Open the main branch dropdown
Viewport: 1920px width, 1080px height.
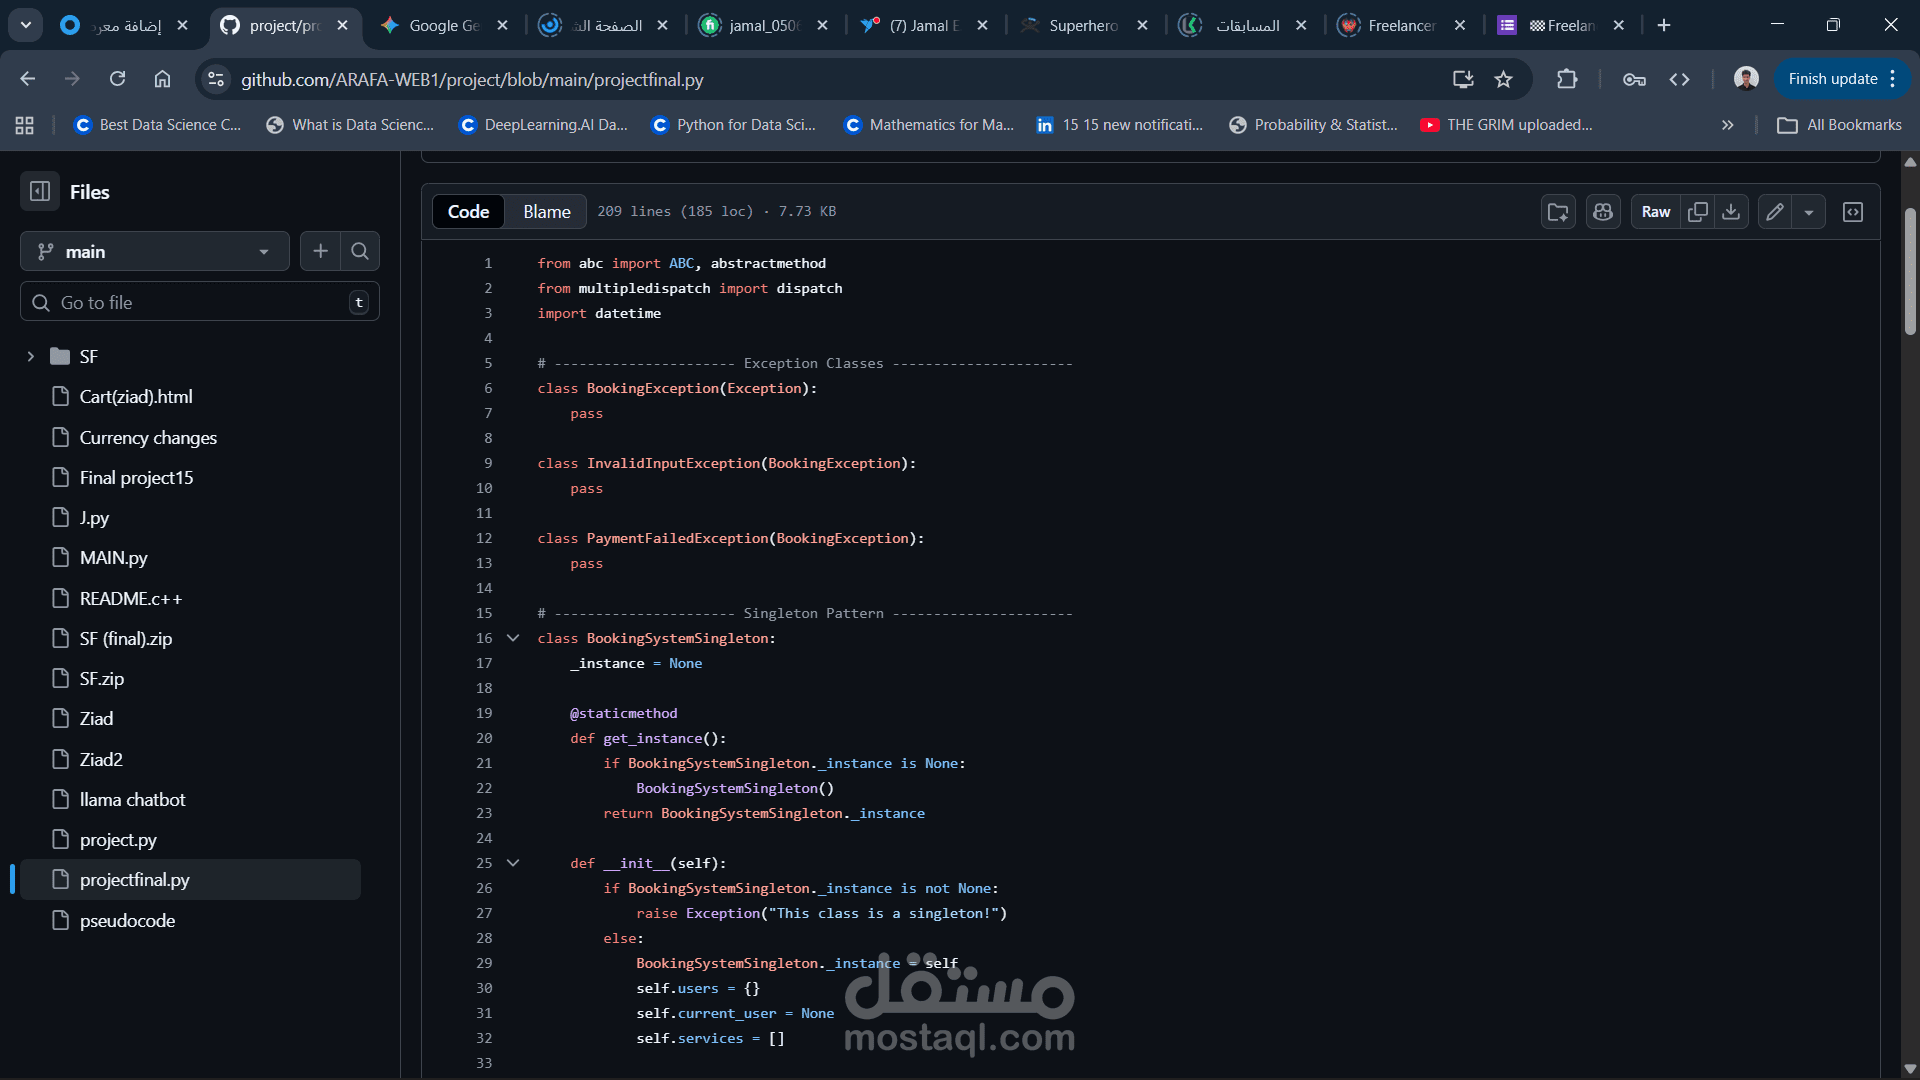tap(154, 252)
